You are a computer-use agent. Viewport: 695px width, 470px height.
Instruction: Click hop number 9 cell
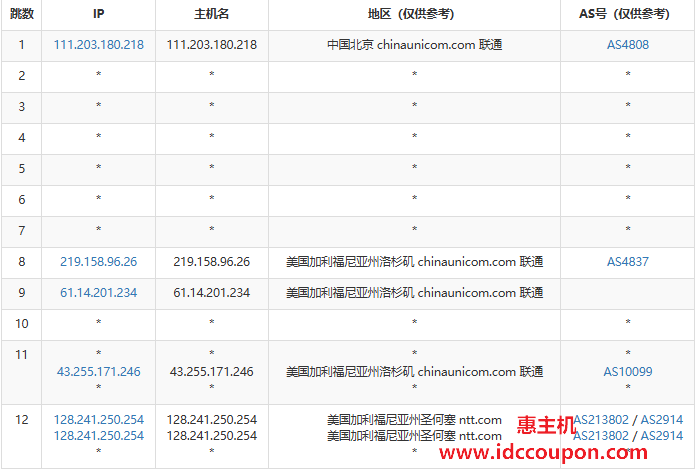(21, 293)
